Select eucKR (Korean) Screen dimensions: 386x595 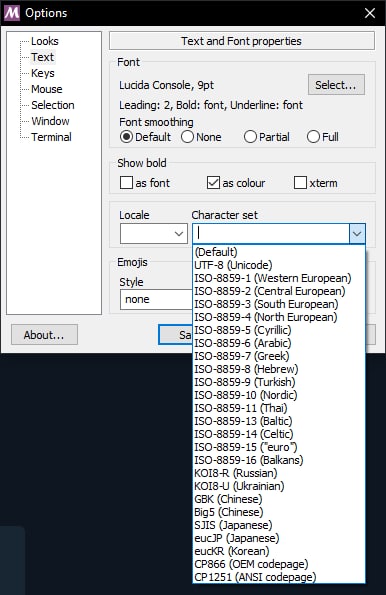pos(279,551)
